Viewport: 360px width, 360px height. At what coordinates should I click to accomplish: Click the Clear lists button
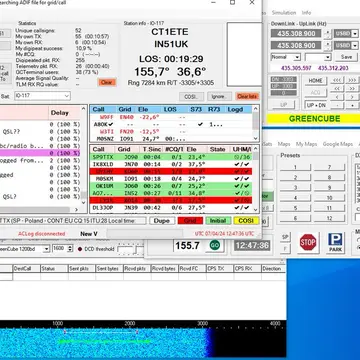click(247, 96)
